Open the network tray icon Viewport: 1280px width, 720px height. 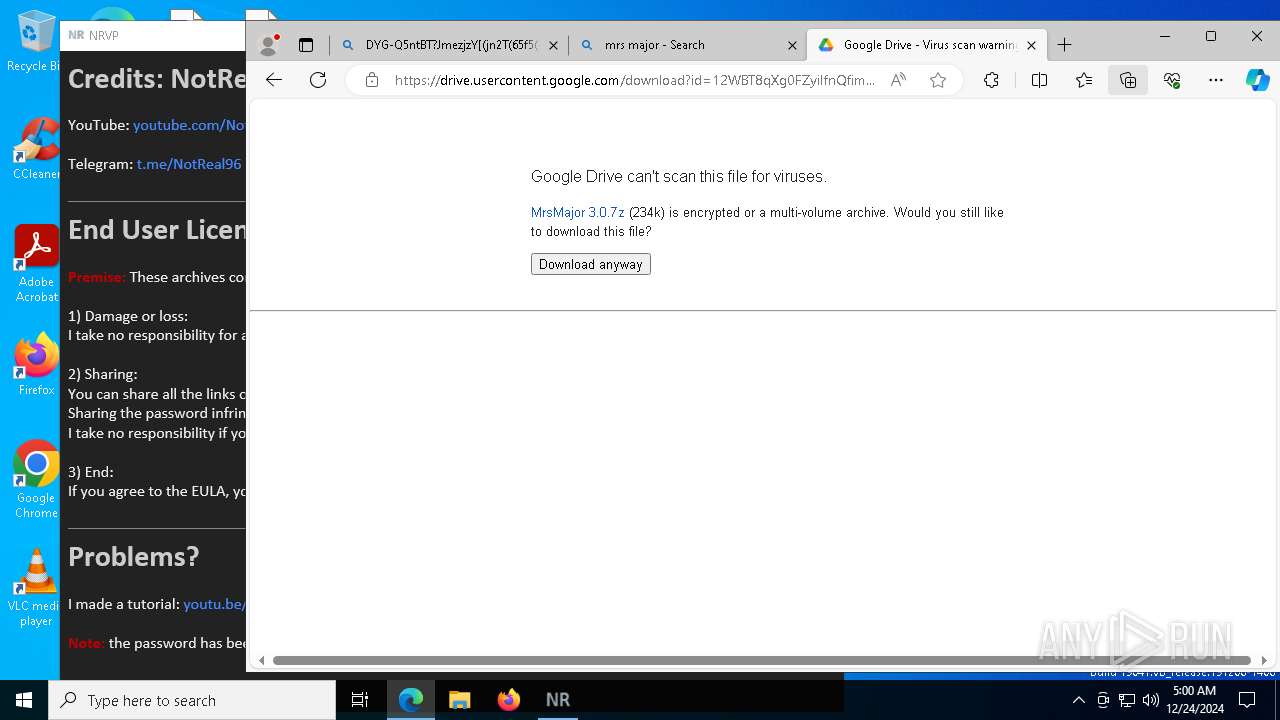tap(1126, 700)
